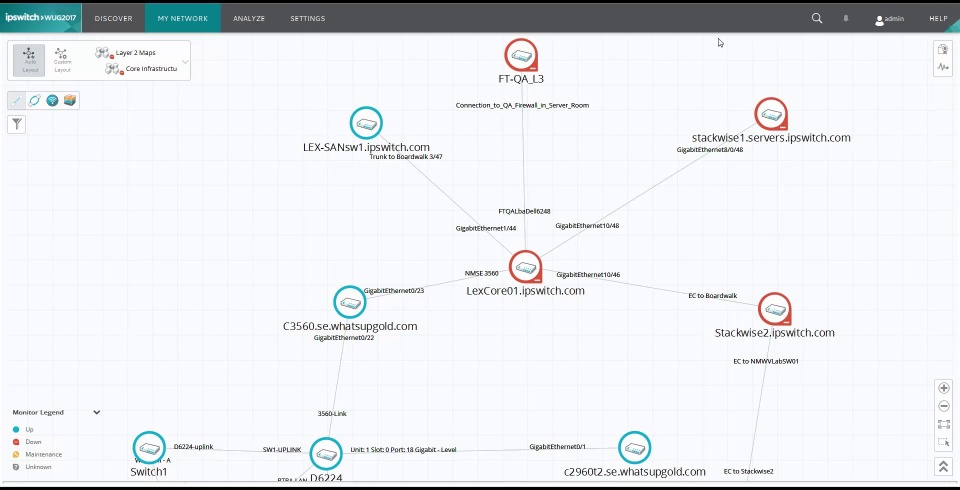
Task: Open the search magnifier
Action: pyautogui.click(x=817, y=18)
